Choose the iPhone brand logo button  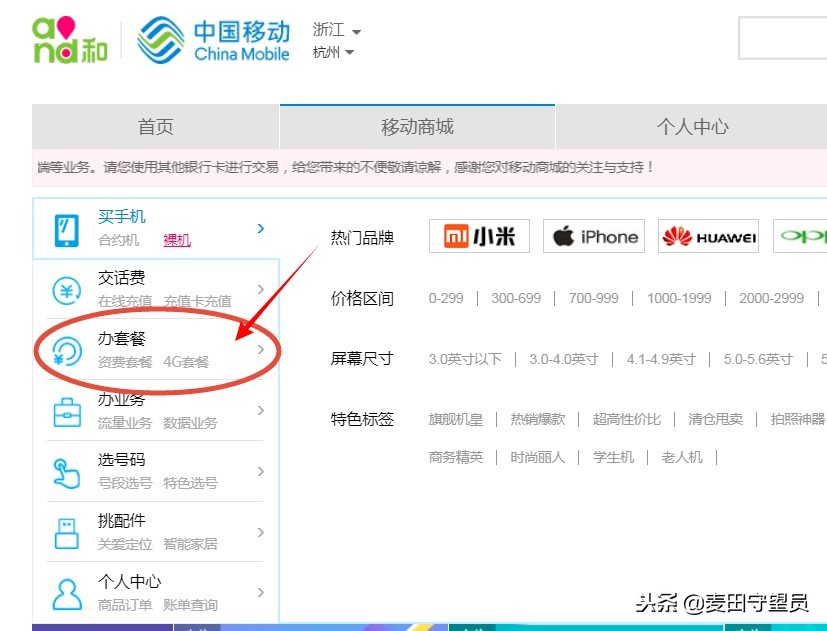point(594,236)
